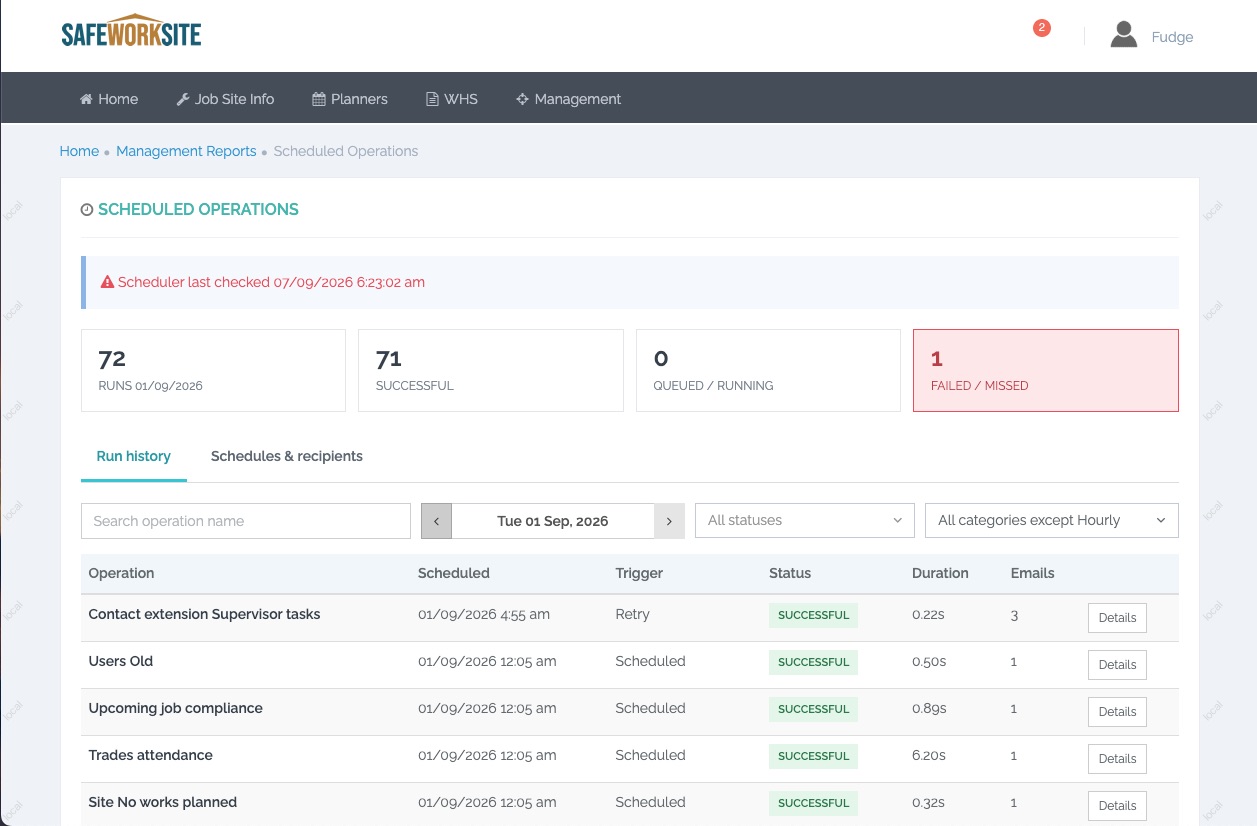Open Details for Upcoming job compliance
Screen dimensions: 1257x826
tap(1117, 712)
